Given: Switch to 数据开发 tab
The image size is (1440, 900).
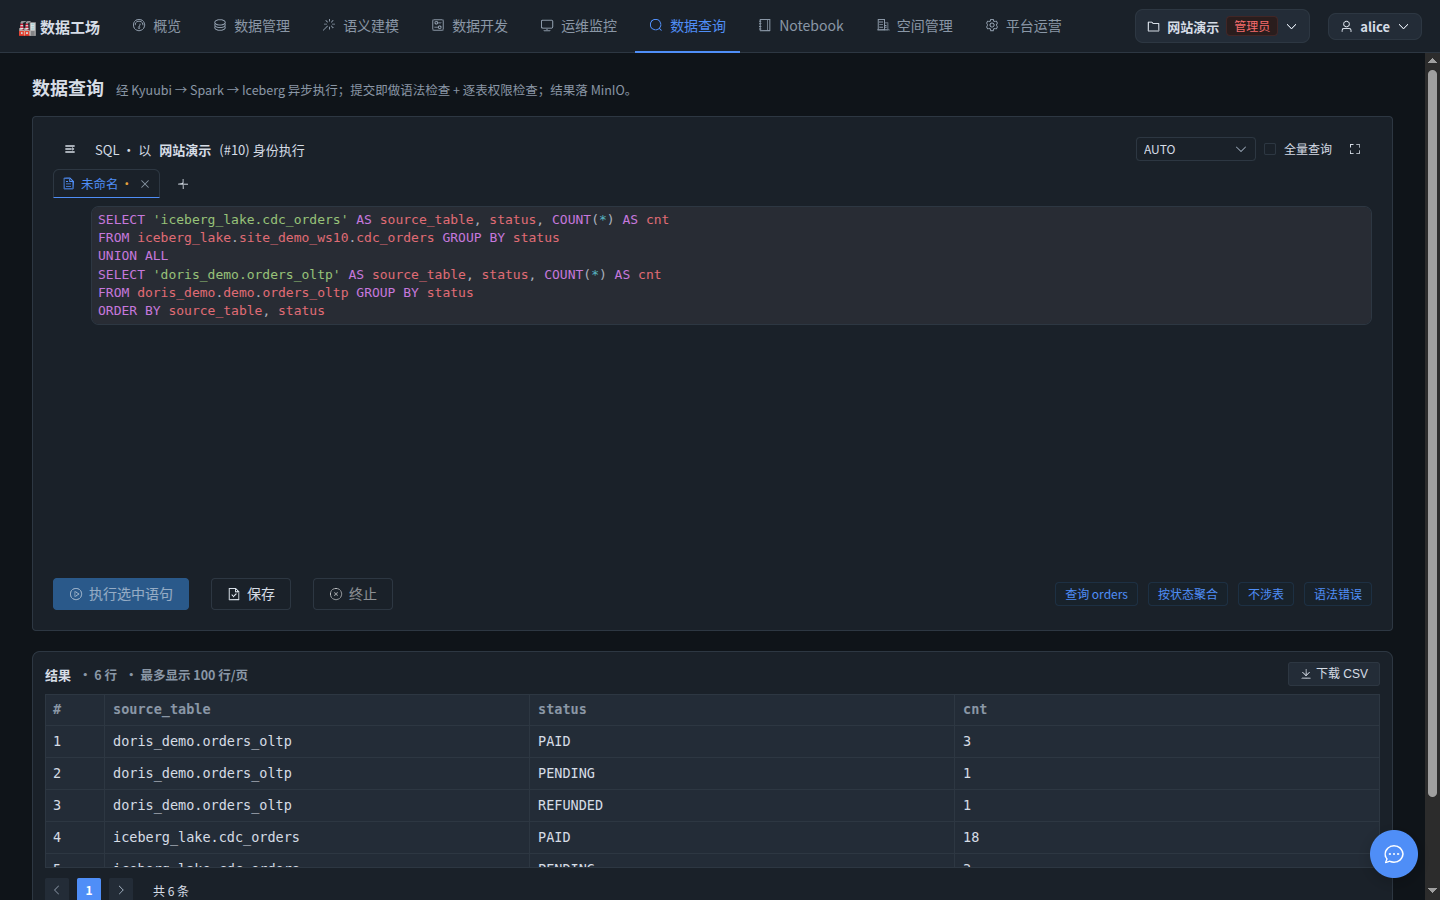Looking at the screenshot, I should (470, 26).
